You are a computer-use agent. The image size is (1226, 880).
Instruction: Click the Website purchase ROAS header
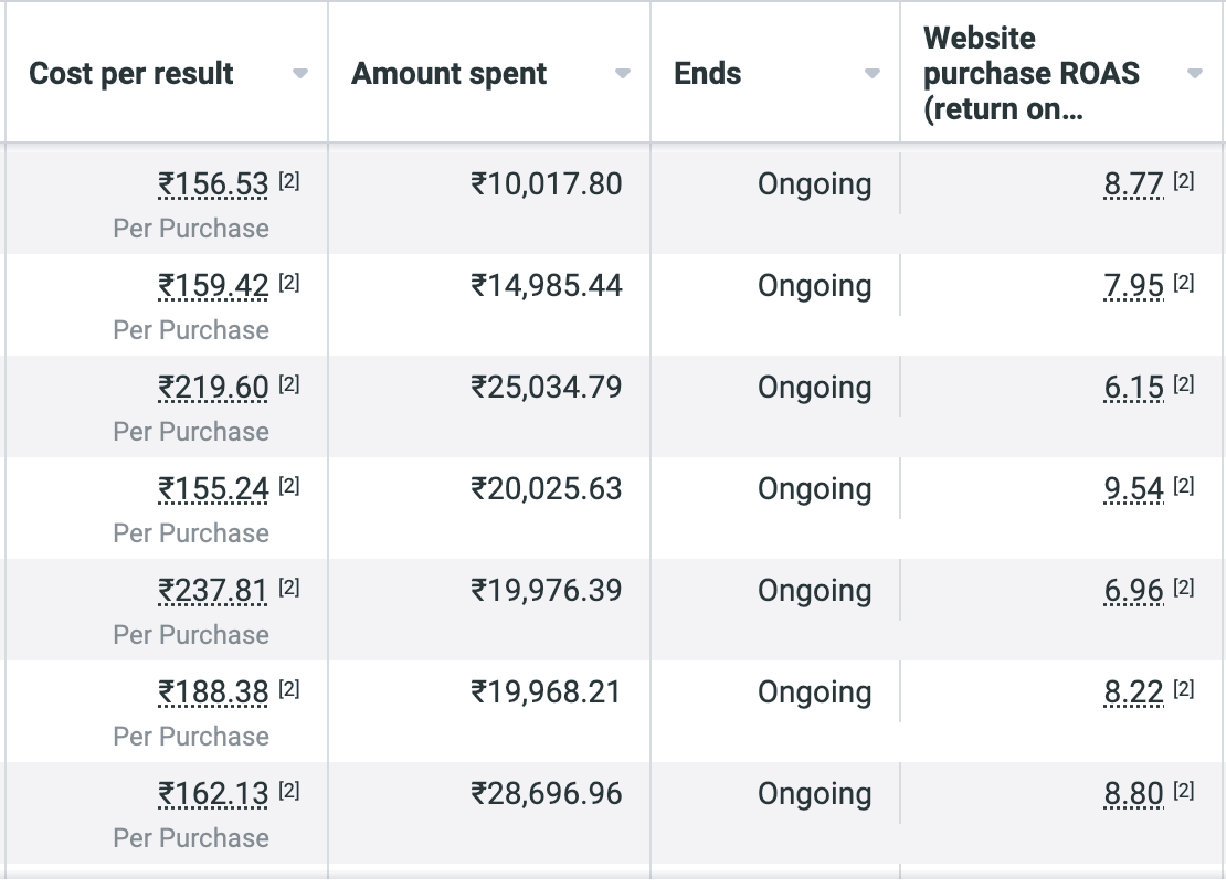[1031, 74]
